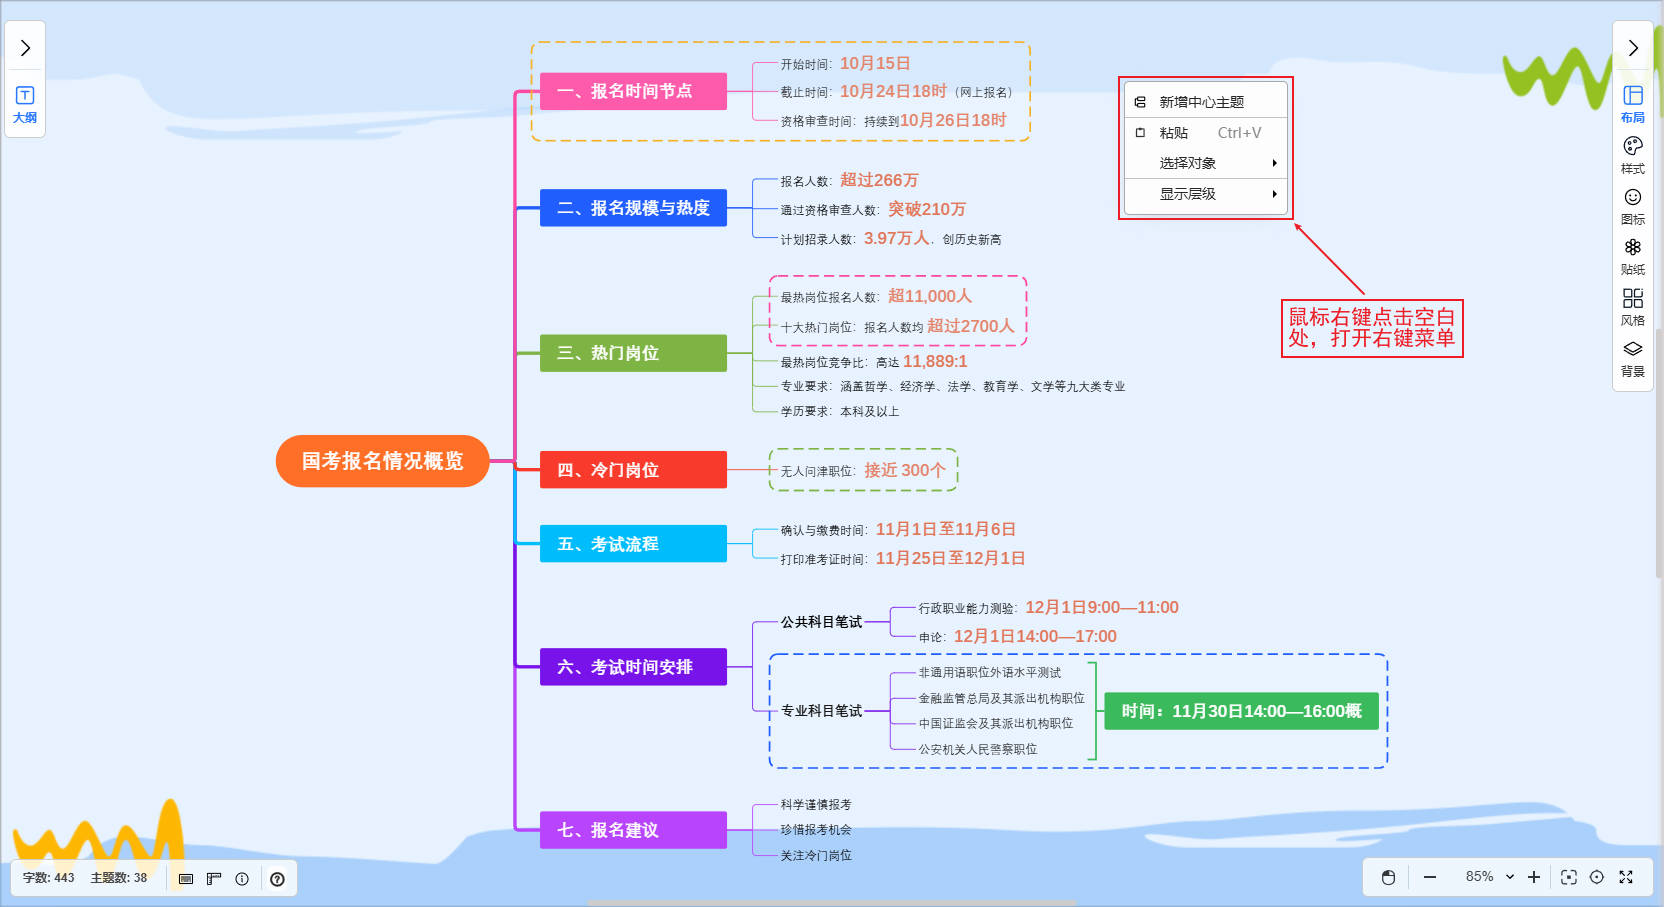Toggle focus-center view with the target icon

coord(1597,877)
